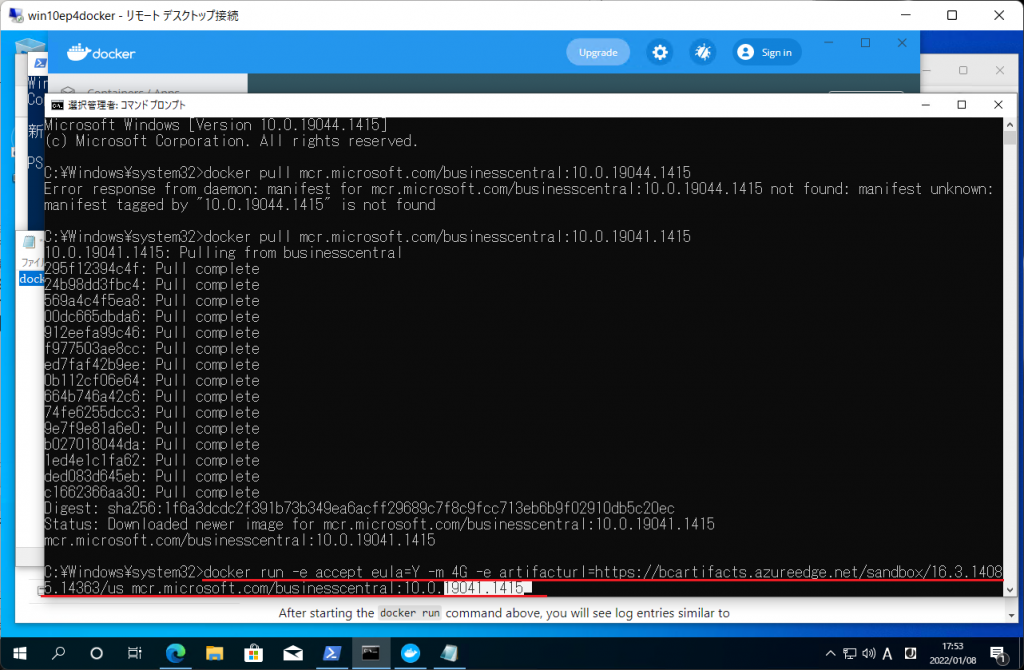Open Mail app from taskbar
The width and height of the screenshot is (1024, 670).
pos(293,653)
